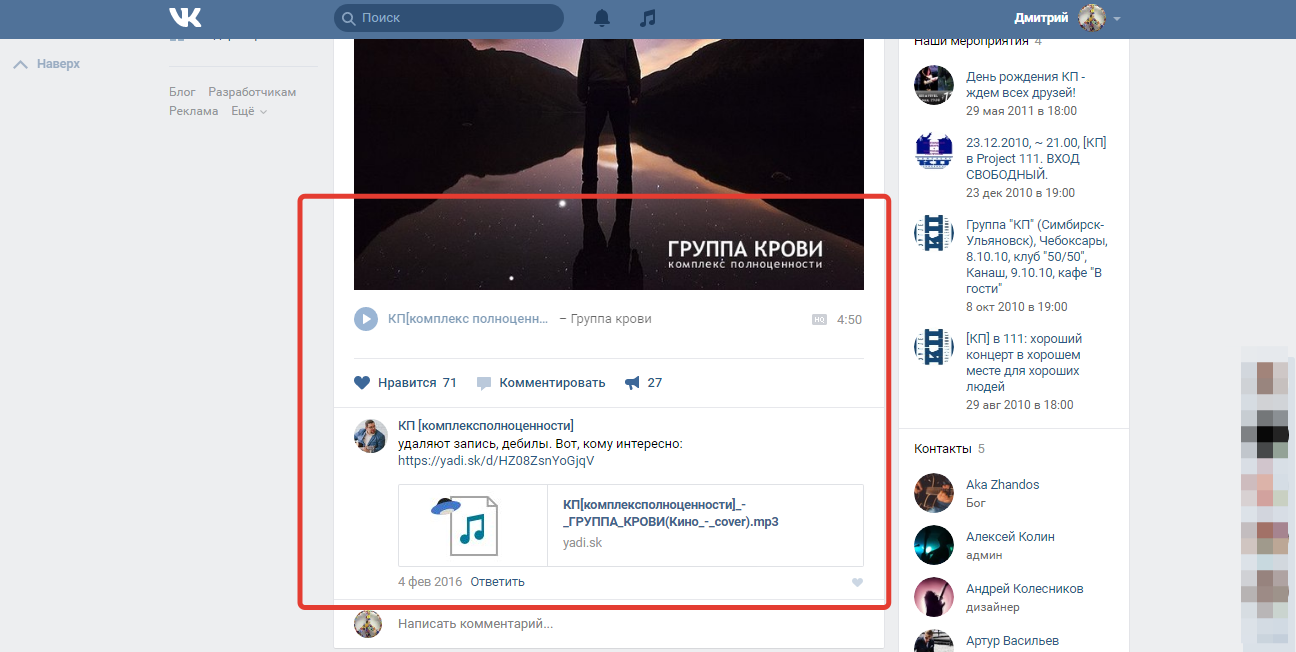
Task: Open contact Aka Zhandos
Action: tap(1003, 484)
